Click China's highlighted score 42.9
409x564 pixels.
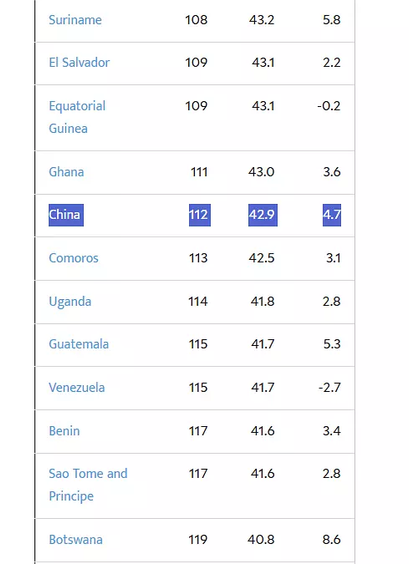263,215
